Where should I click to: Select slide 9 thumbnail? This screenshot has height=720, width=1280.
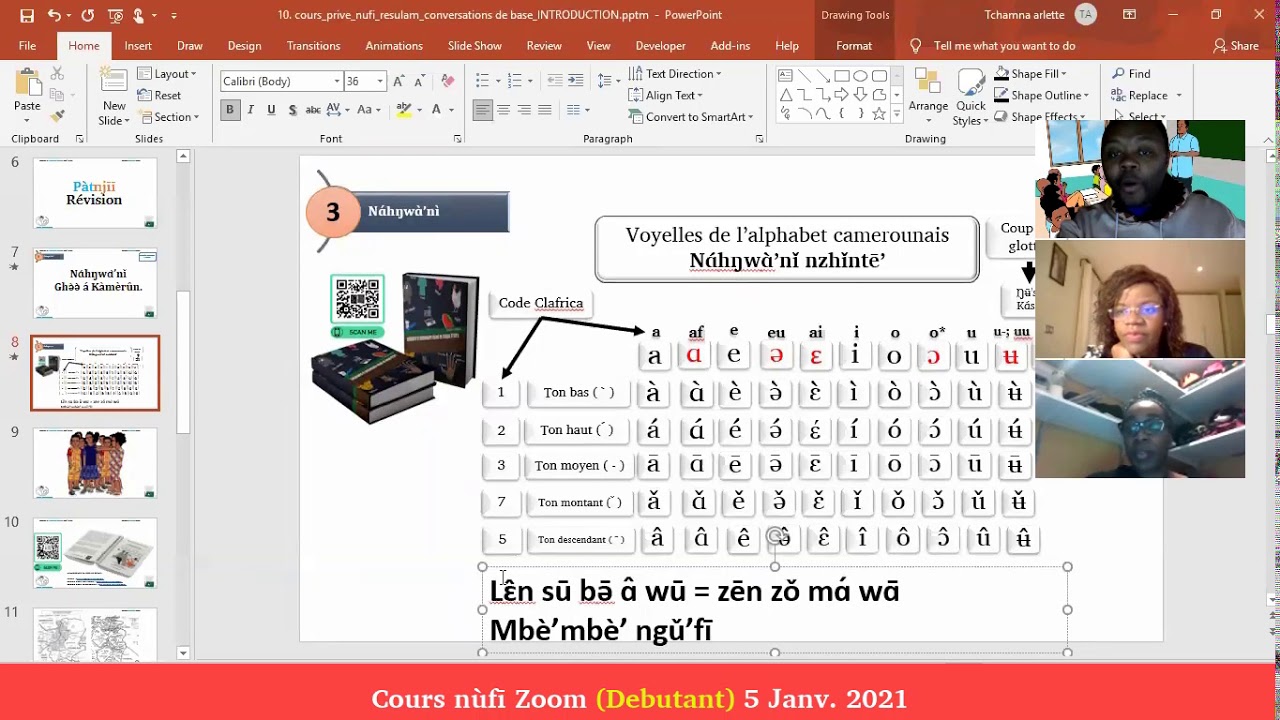(95, 463)
